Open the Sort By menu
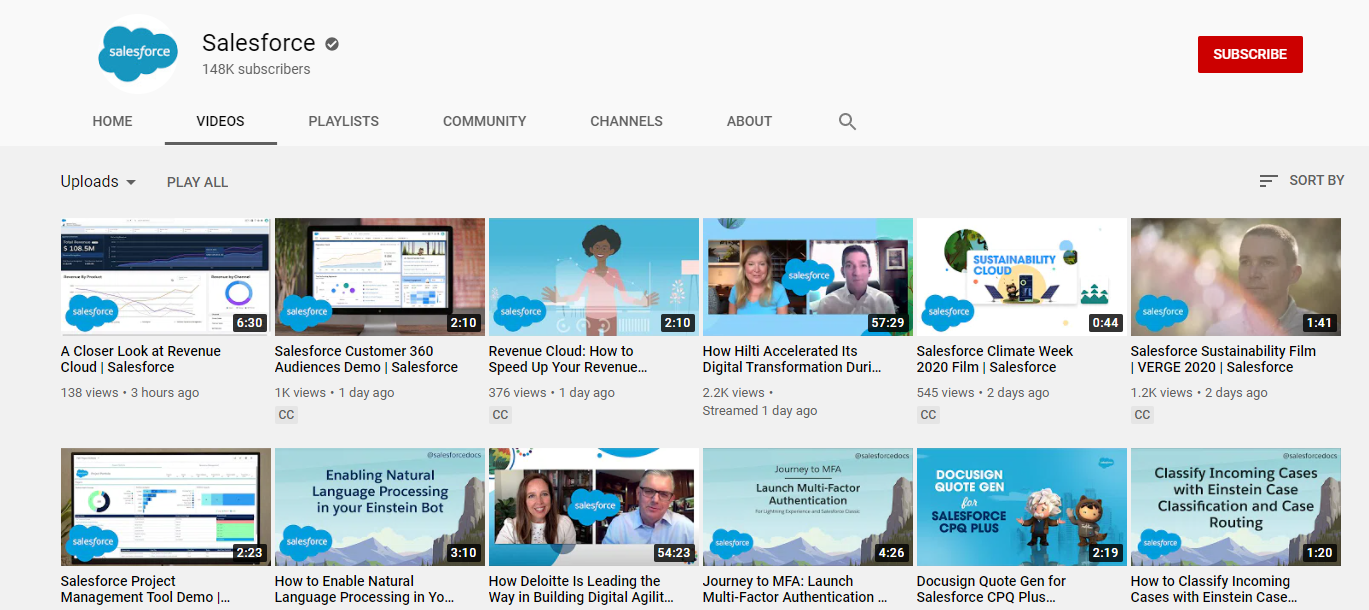Screen dimensions: 1369x610 [x=1301, y=181]
